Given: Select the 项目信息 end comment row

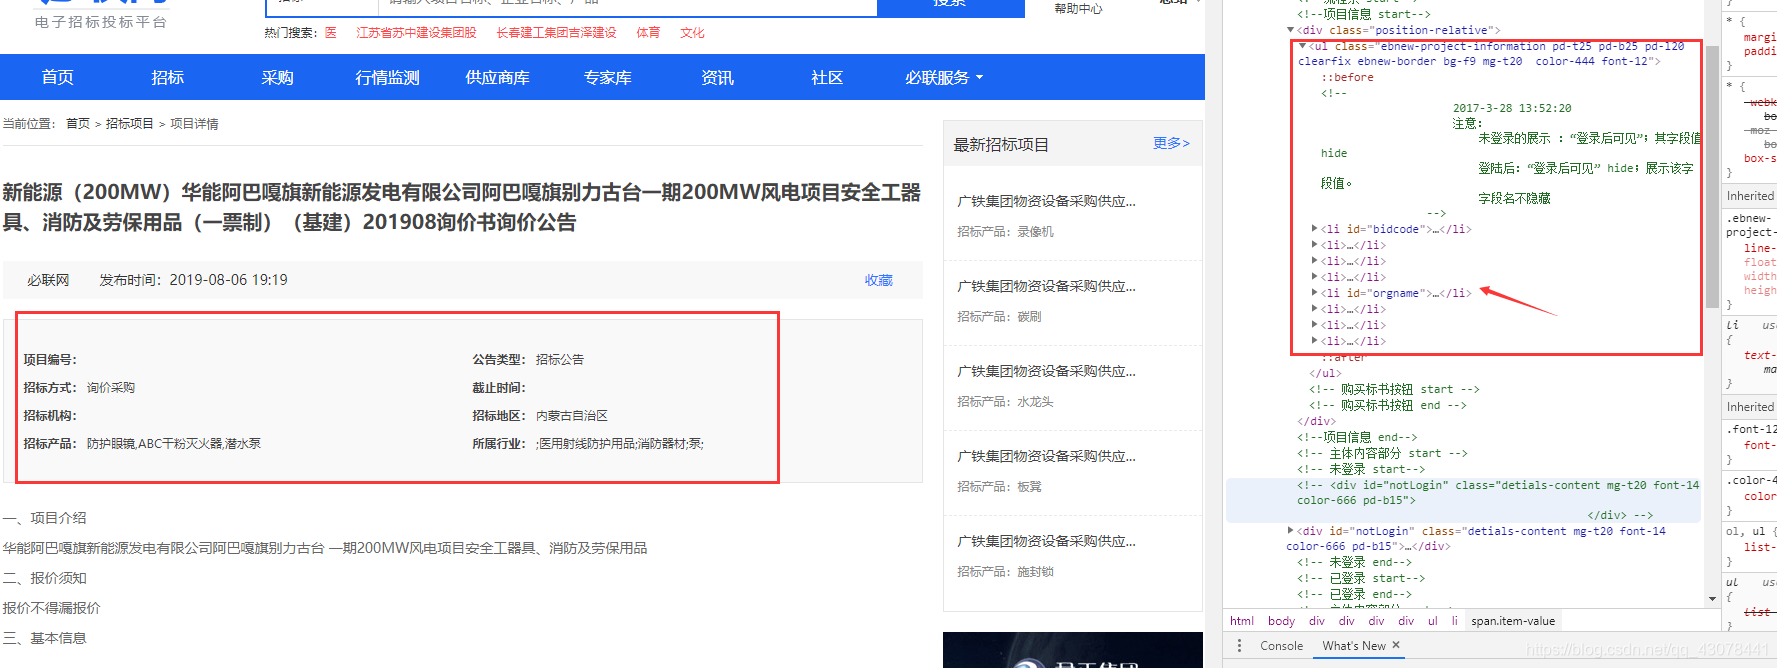Looking at the screenshot, I should click(1357, 437).
